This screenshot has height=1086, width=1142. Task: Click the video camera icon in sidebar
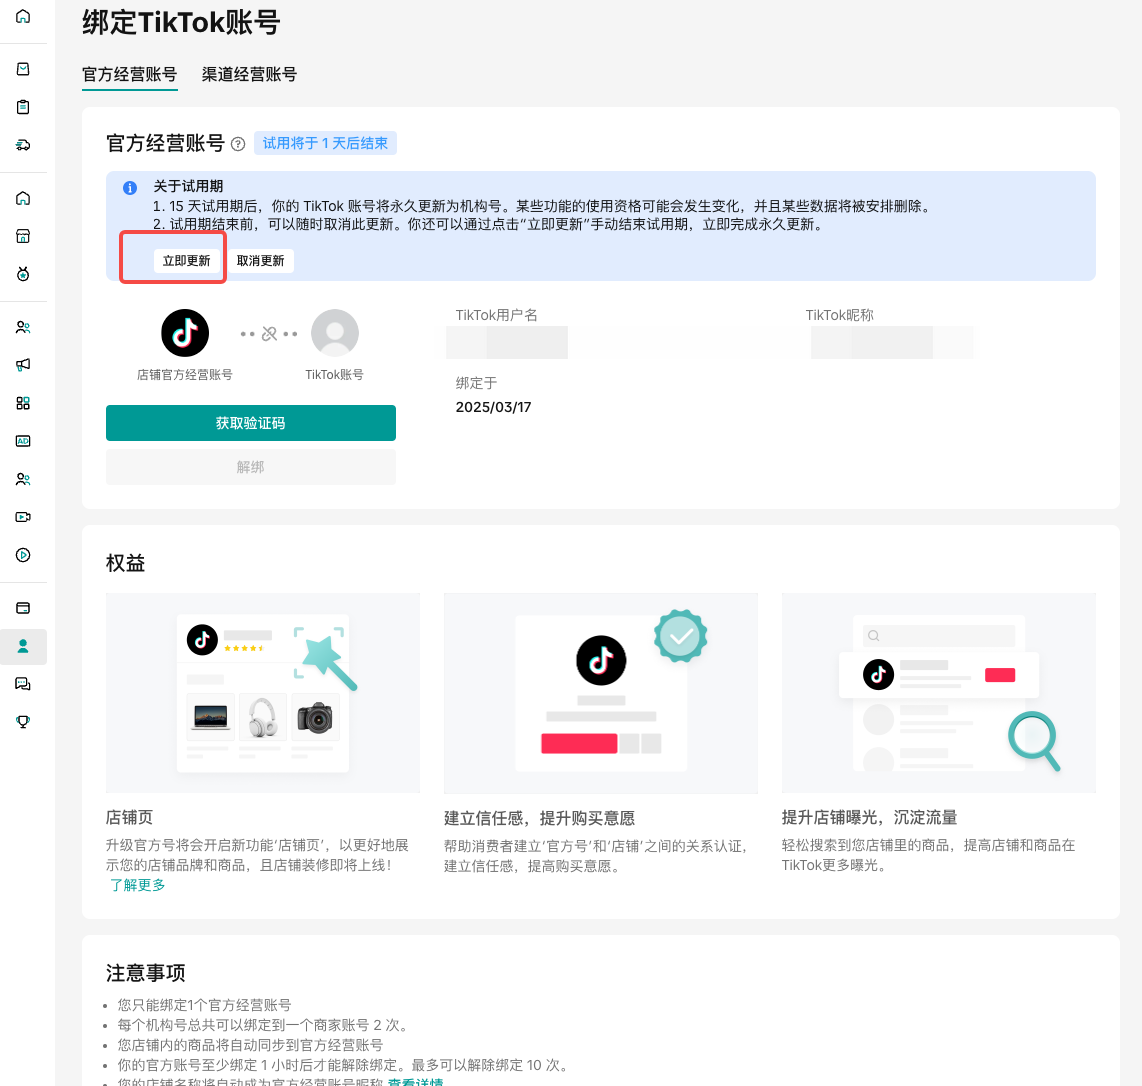point(23,517)
